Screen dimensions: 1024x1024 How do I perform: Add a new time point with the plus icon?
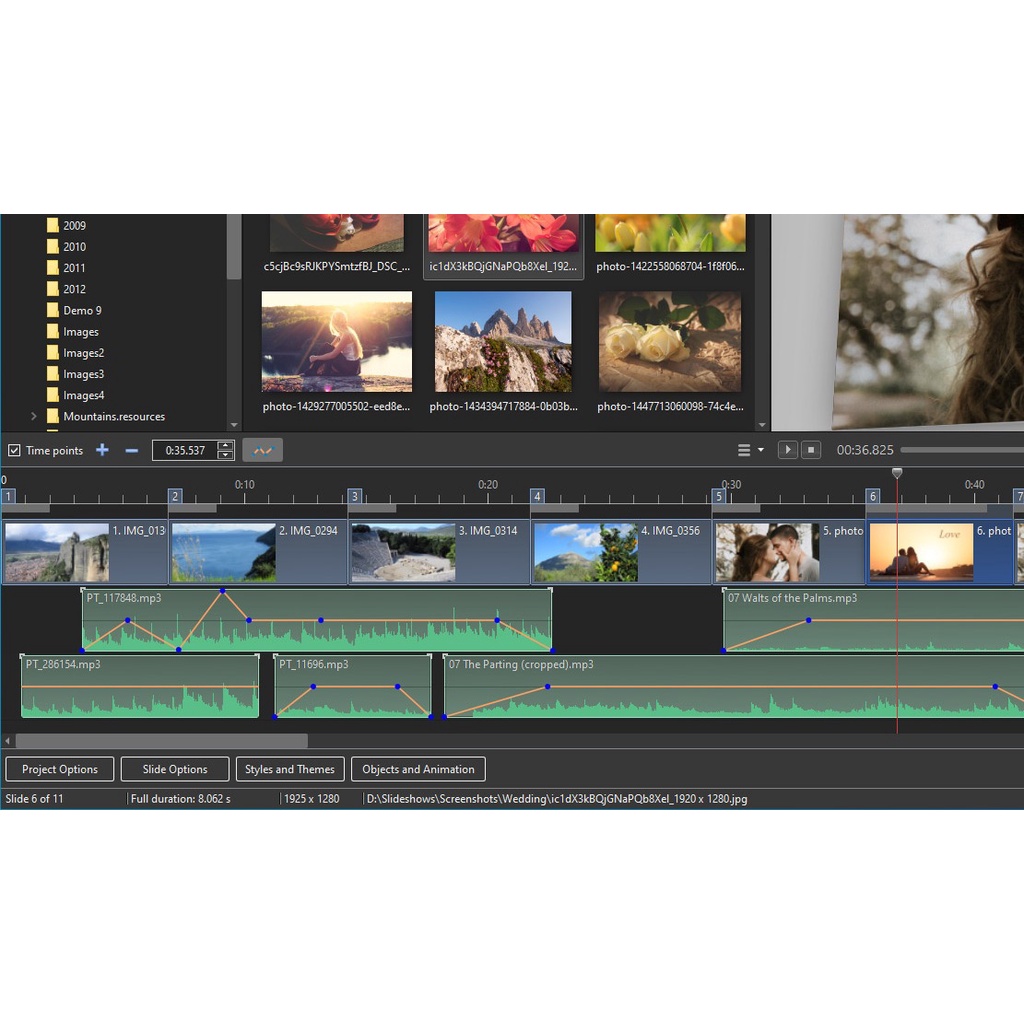click(x=102, y=450)
